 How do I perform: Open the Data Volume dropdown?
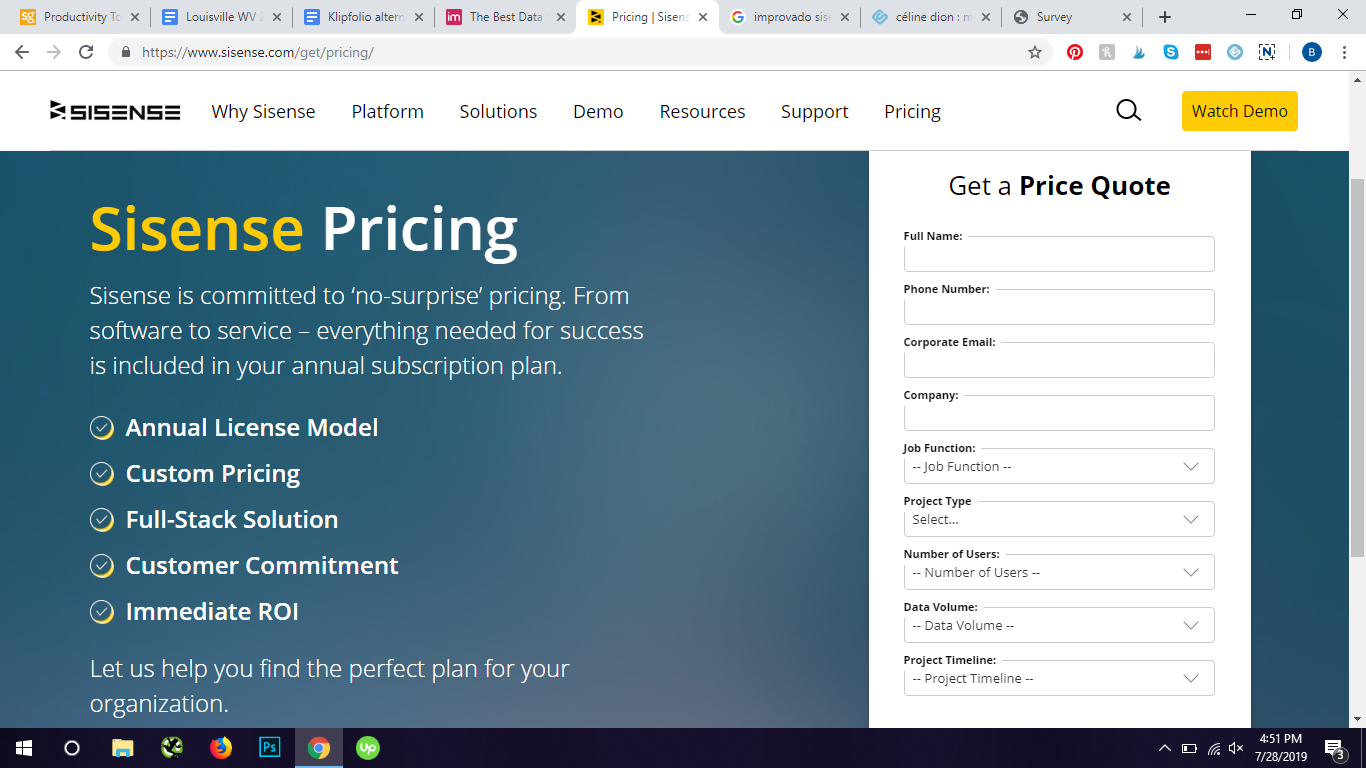(1058, 626)
